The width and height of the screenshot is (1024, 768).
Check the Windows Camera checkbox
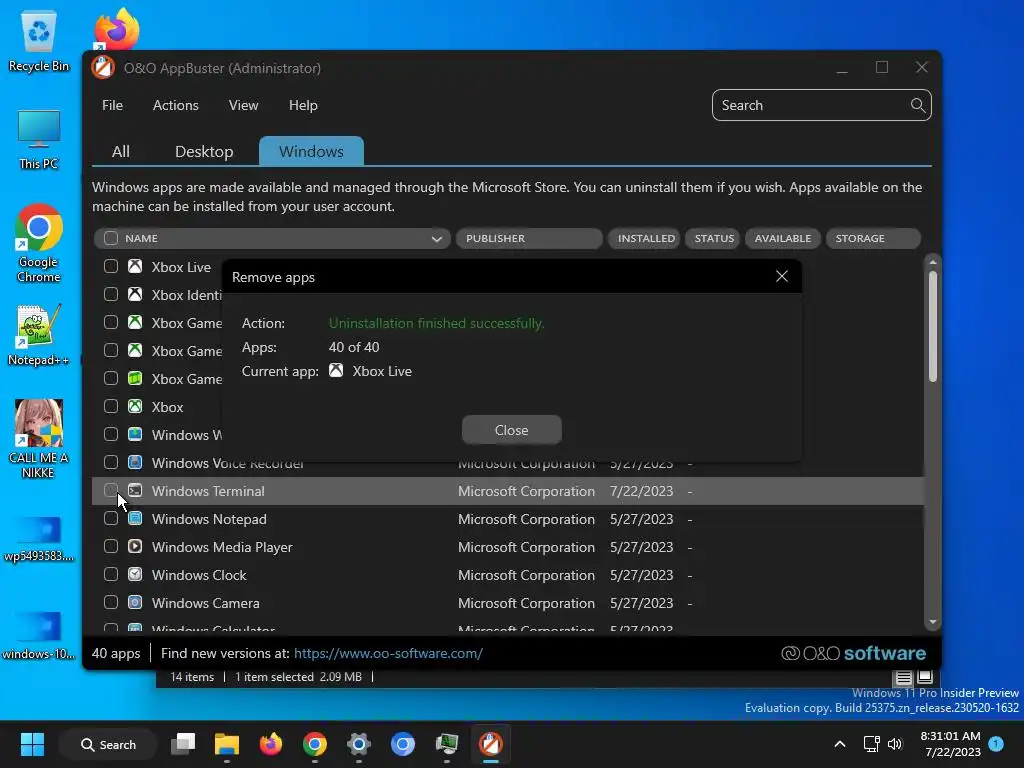(x=111, y=603)
